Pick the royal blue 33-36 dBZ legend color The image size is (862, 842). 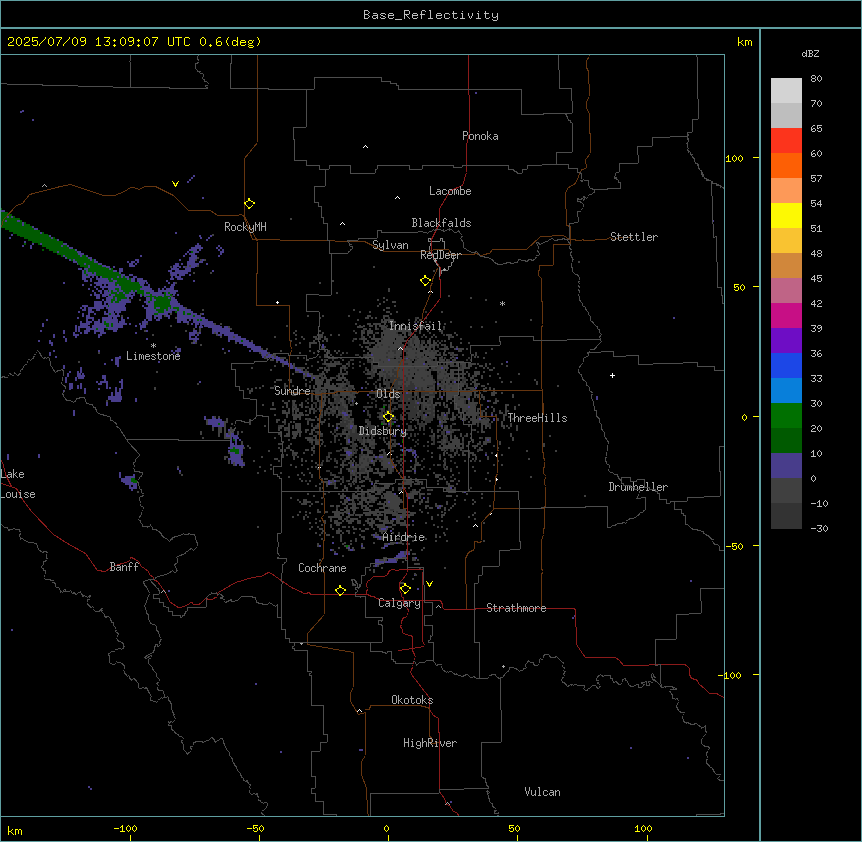tap(786, 365)
